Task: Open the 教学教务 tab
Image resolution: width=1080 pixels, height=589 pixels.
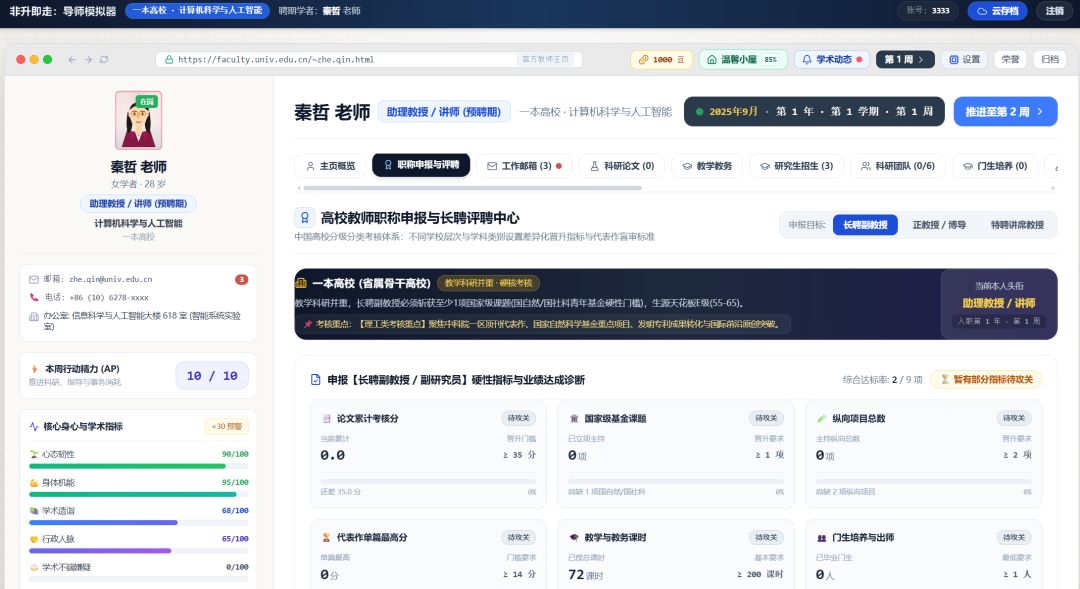Action: (x=707, y=166)
